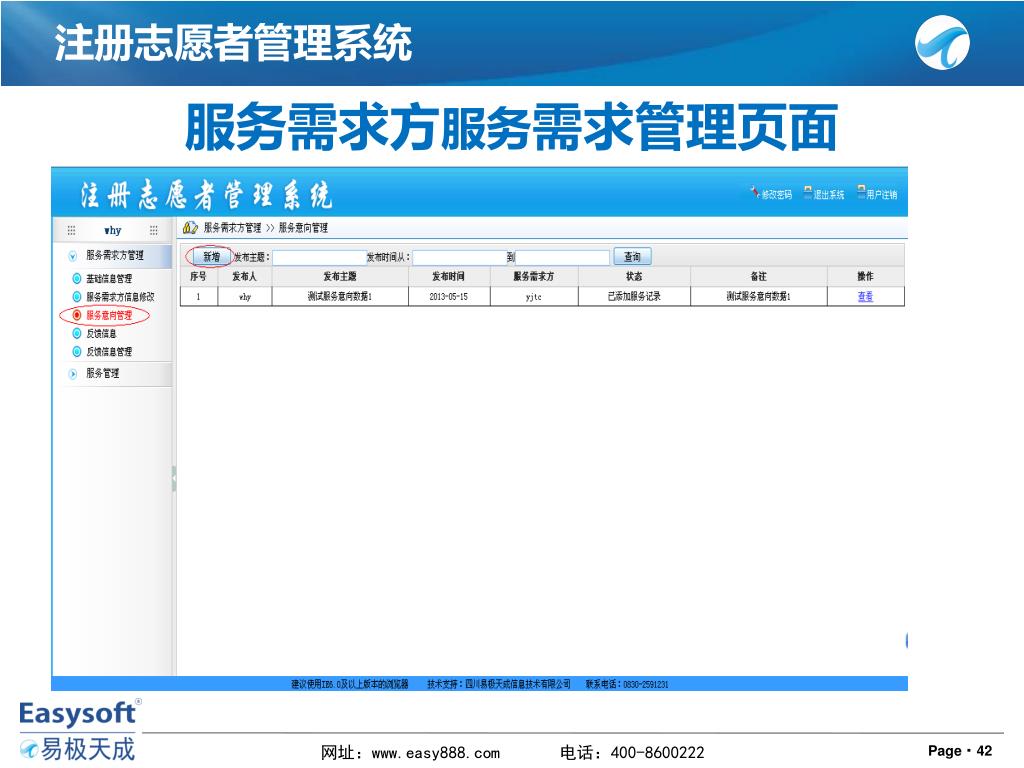Viewport: 1024px width, 768px height.
Task: Click the www.easy888.com website text
Action: pos(436,753)
